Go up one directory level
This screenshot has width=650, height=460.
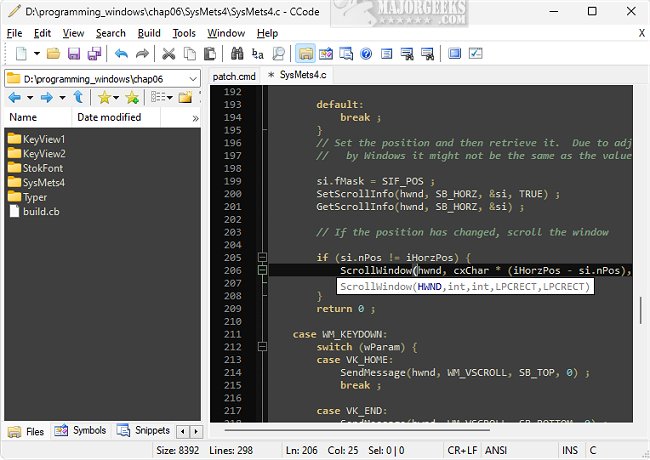coord(78,97)
